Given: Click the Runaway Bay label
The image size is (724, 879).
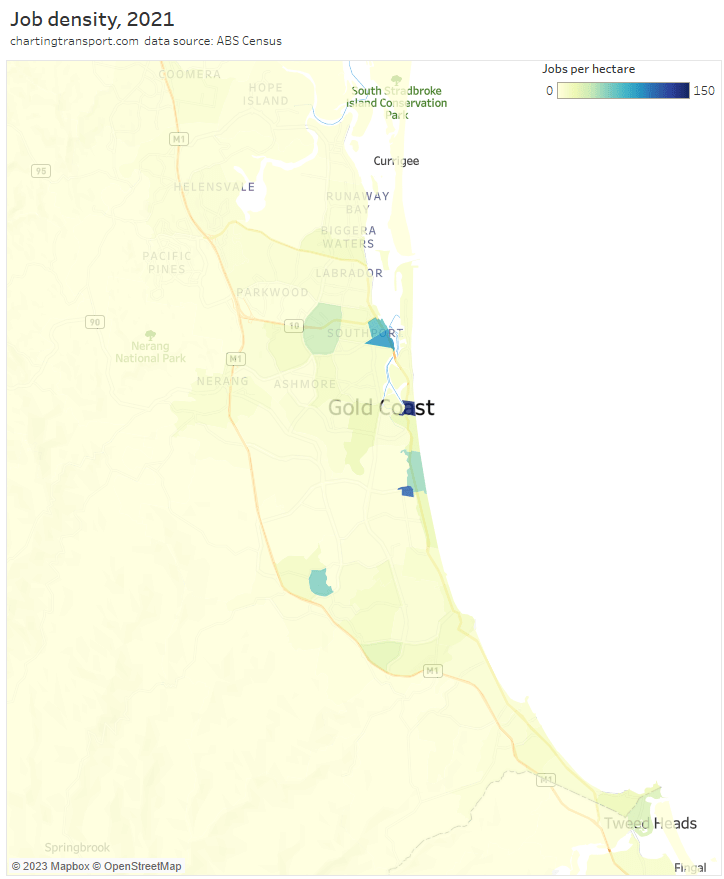Looking at the screenshot, I should [357, 203].
